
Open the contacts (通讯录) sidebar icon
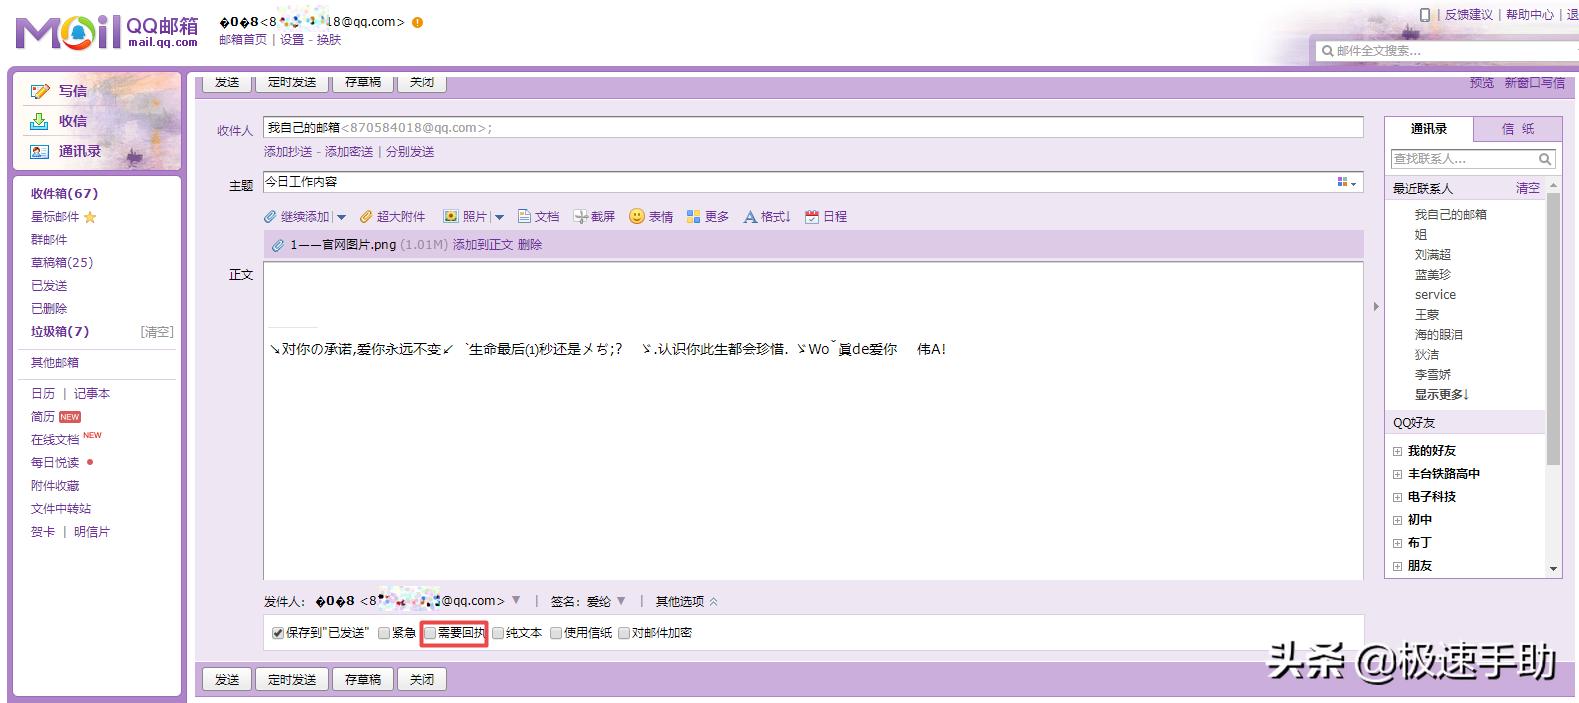[x=40, y=152]
